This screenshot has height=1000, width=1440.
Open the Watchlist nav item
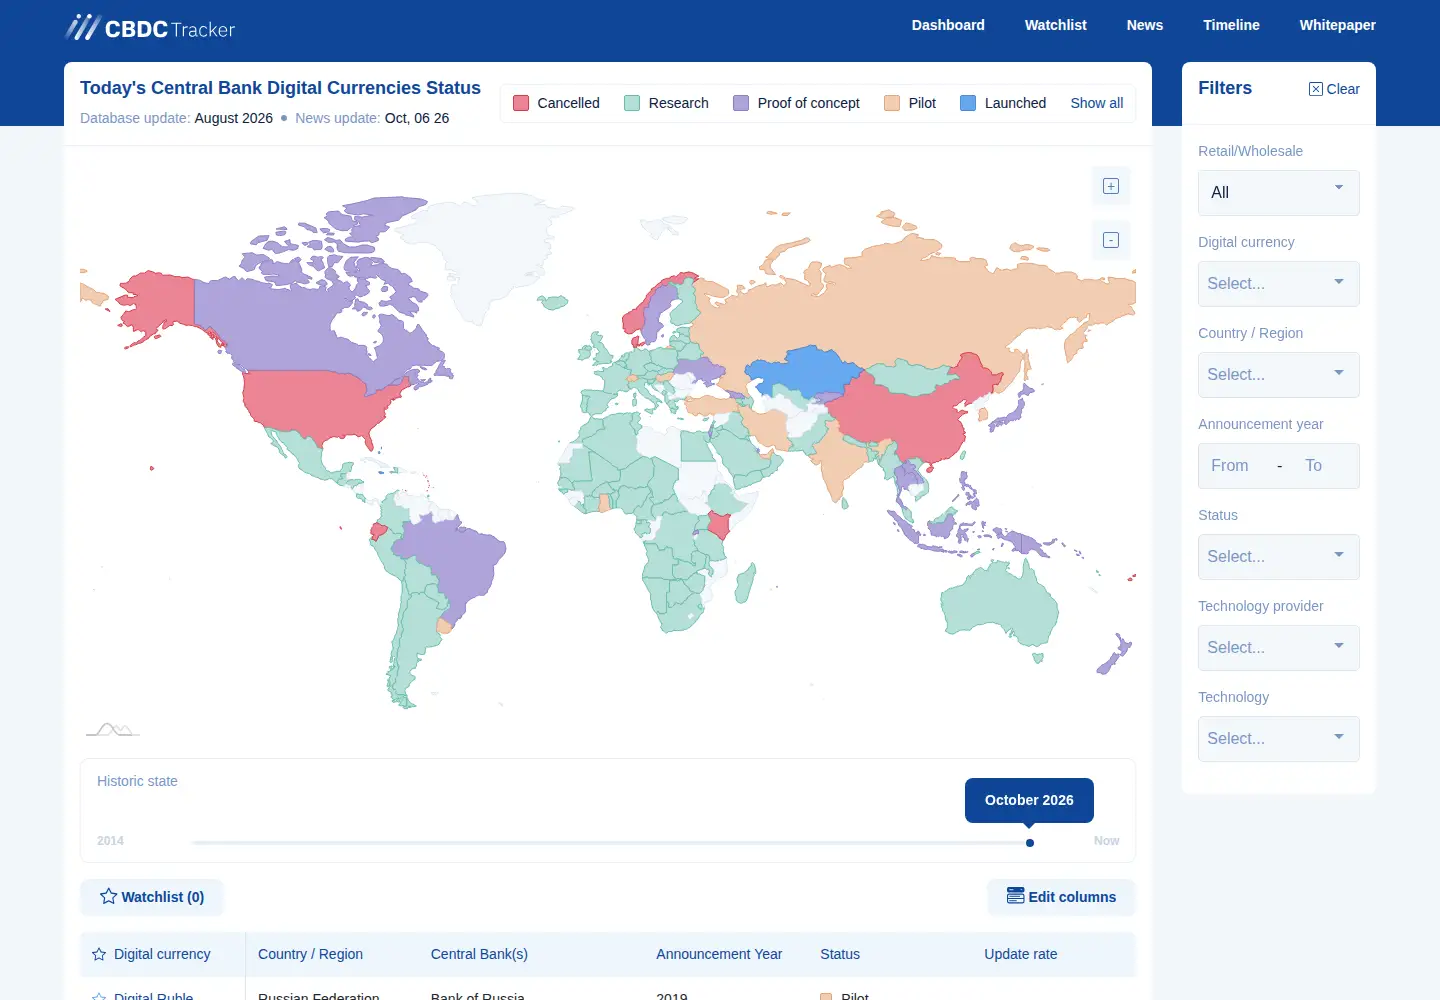click(x=1055, y=25)
